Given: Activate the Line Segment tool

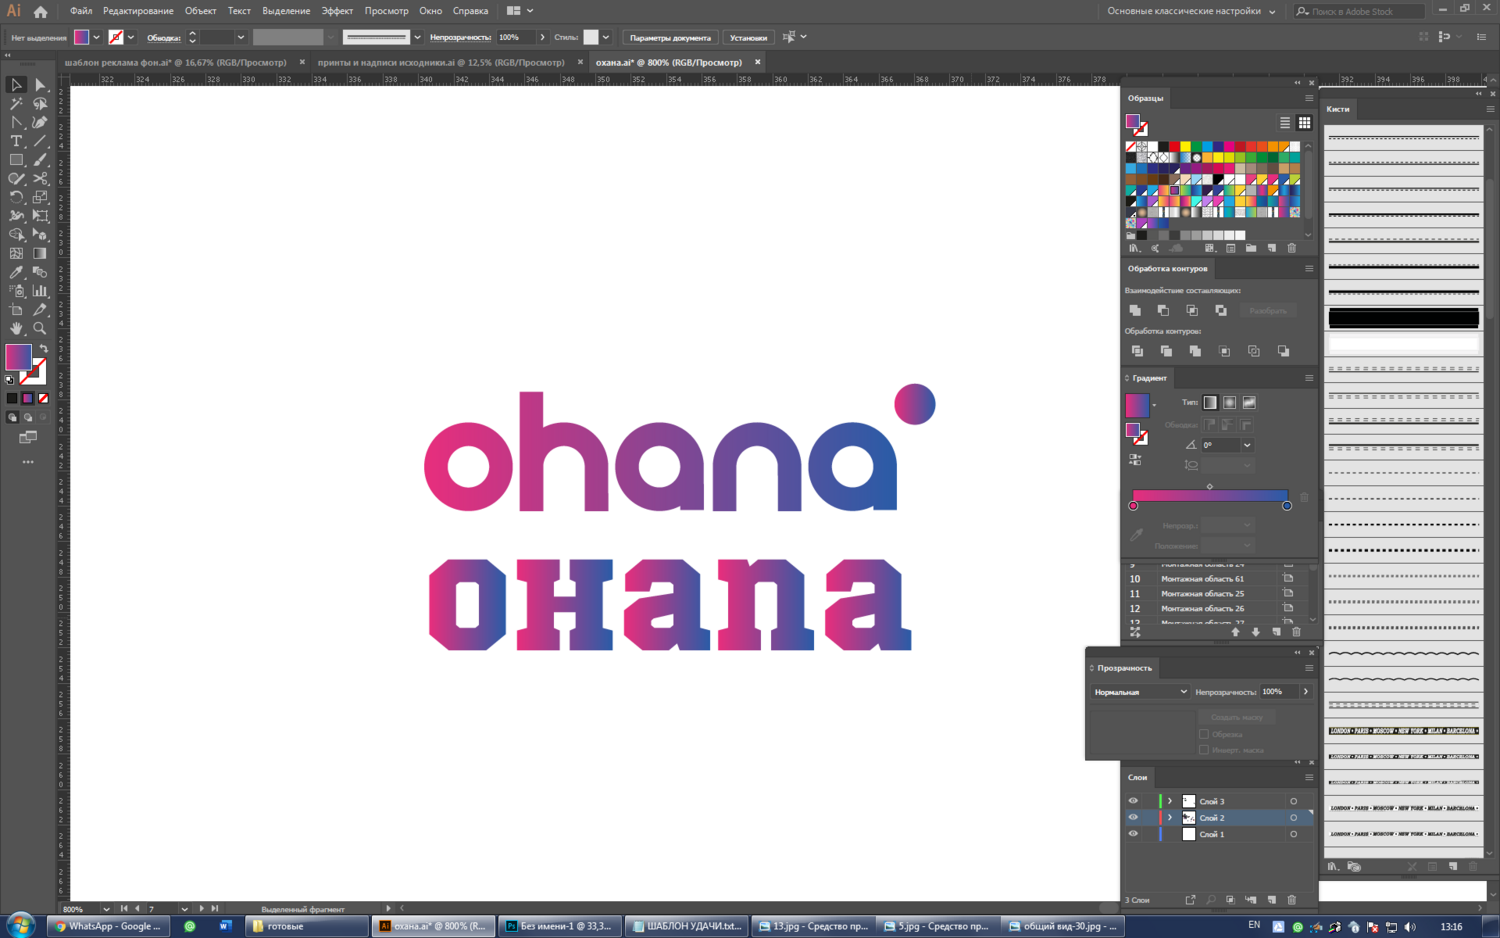Looking at the screenshot, I should tap(40, 141).
